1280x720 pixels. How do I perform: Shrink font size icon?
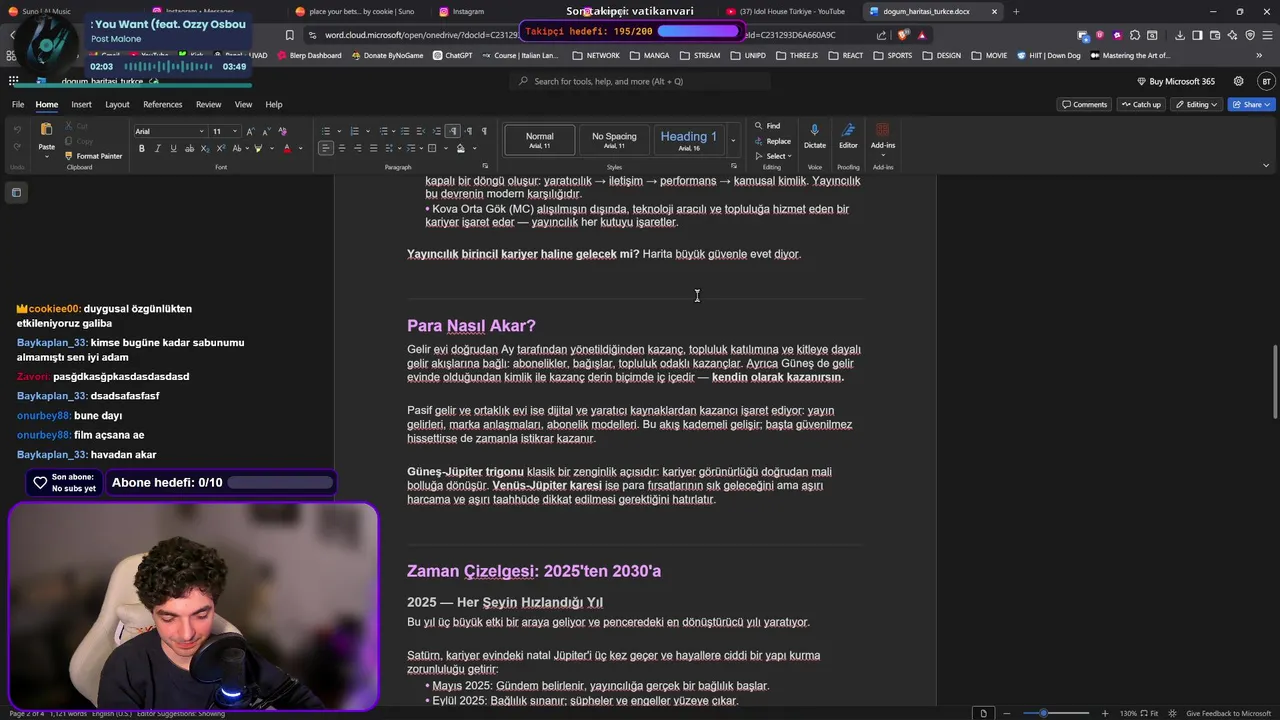(x=266, y=131)
